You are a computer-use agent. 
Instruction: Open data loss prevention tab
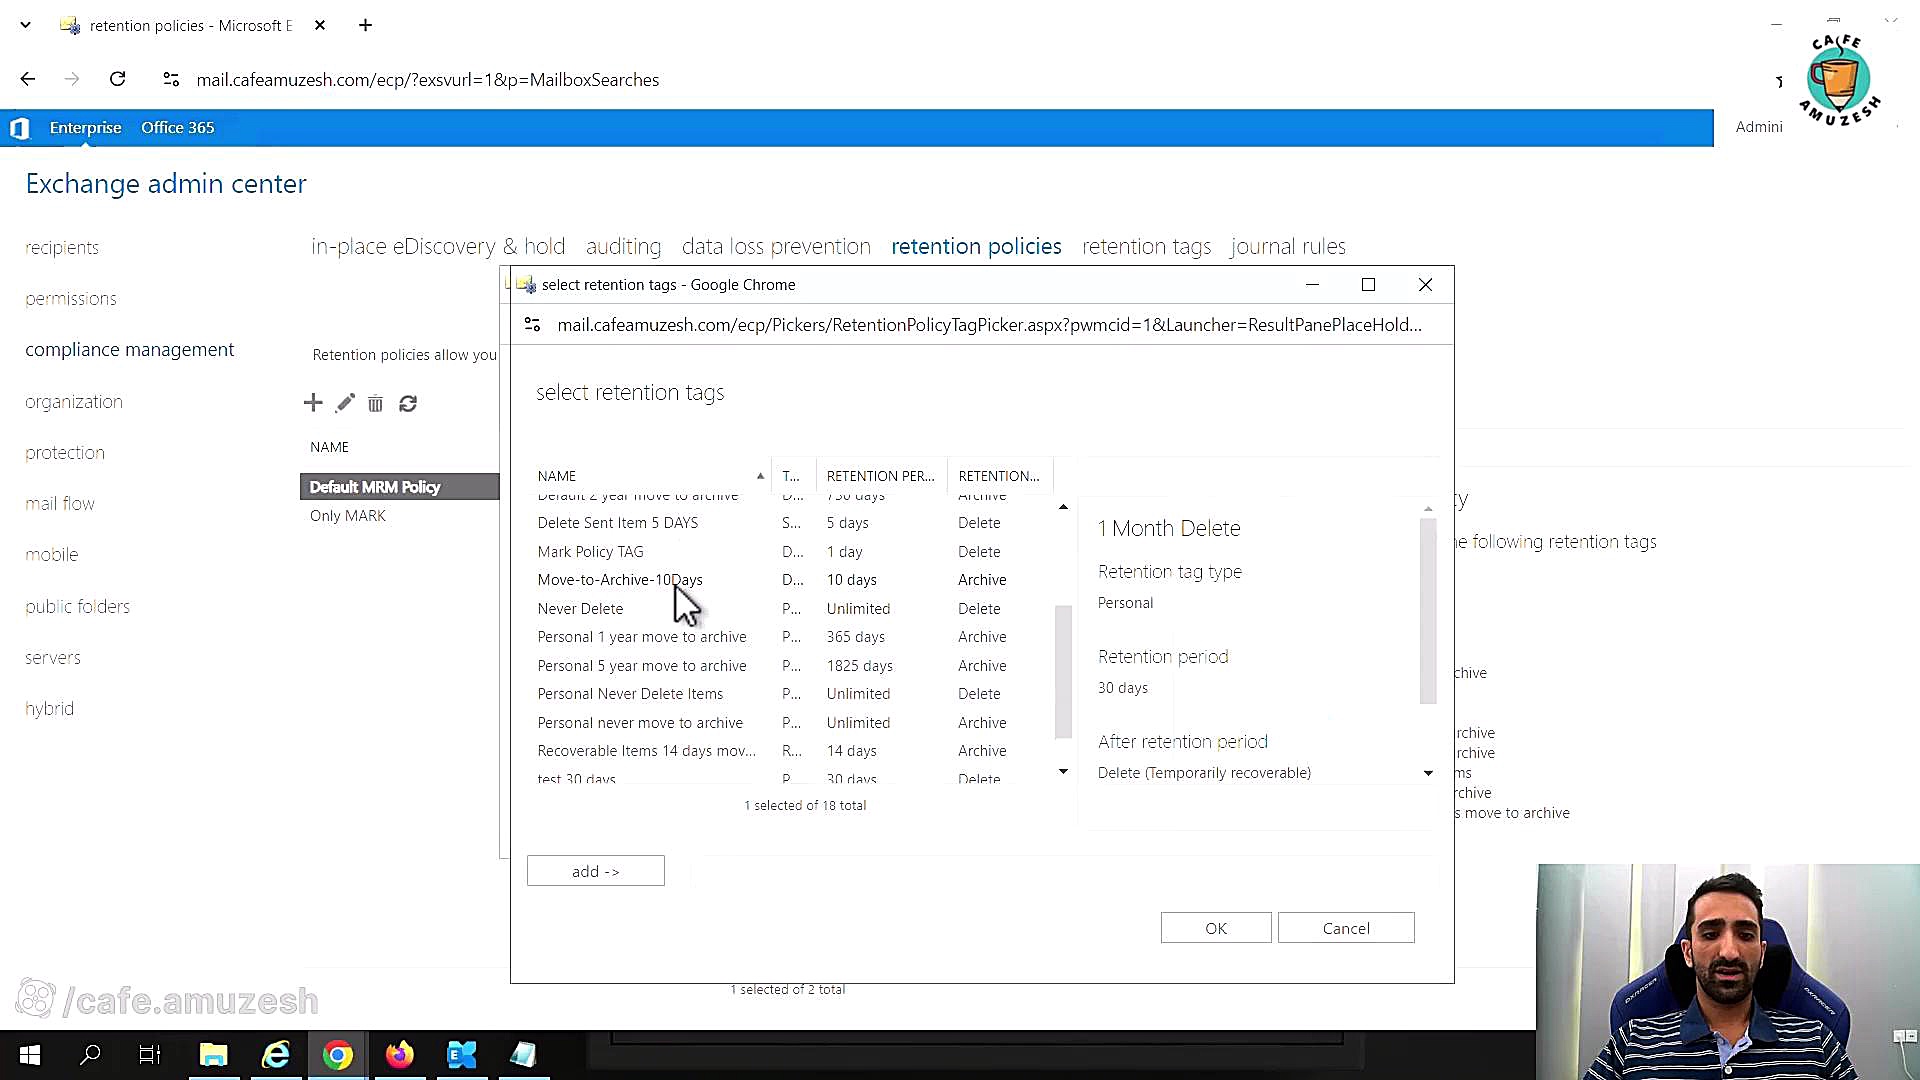(776, 246)
